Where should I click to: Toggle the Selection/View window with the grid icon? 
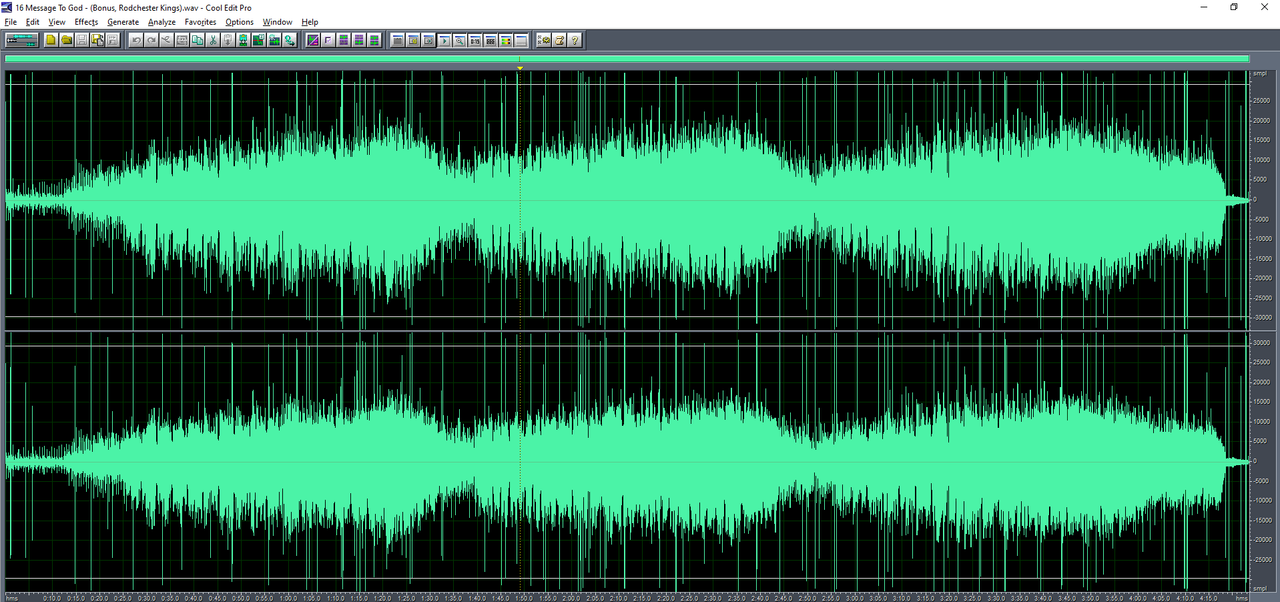tap(490, 40)
